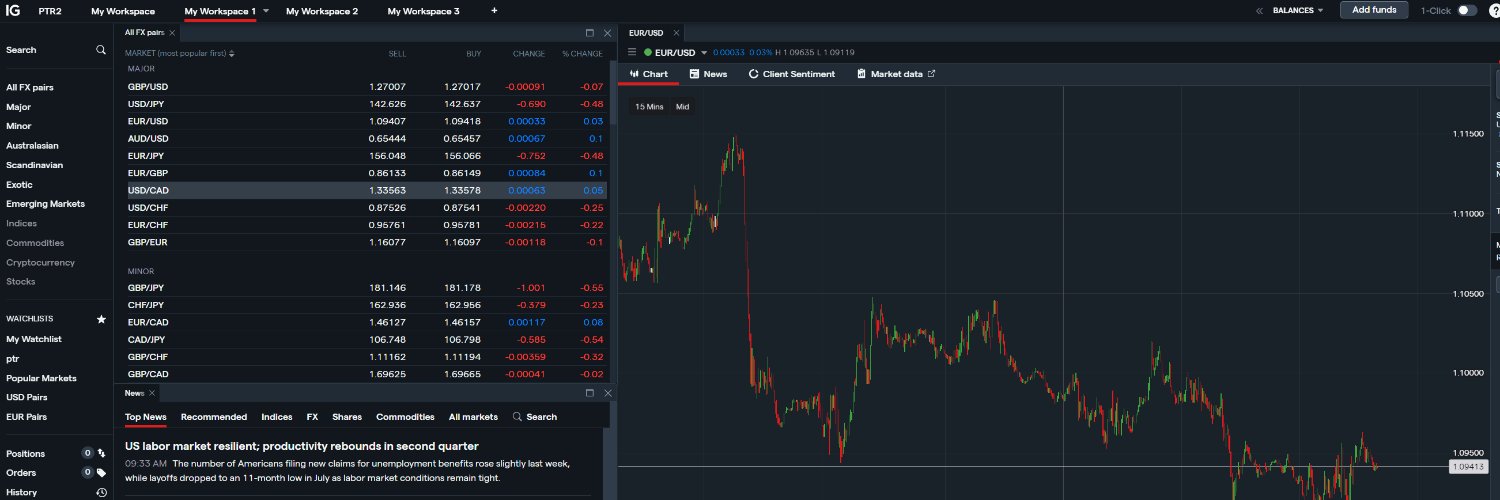Select Scandinavian in the sidebar
The height and width of the screenshot is (500, 1500).
(x=34, y=165)
